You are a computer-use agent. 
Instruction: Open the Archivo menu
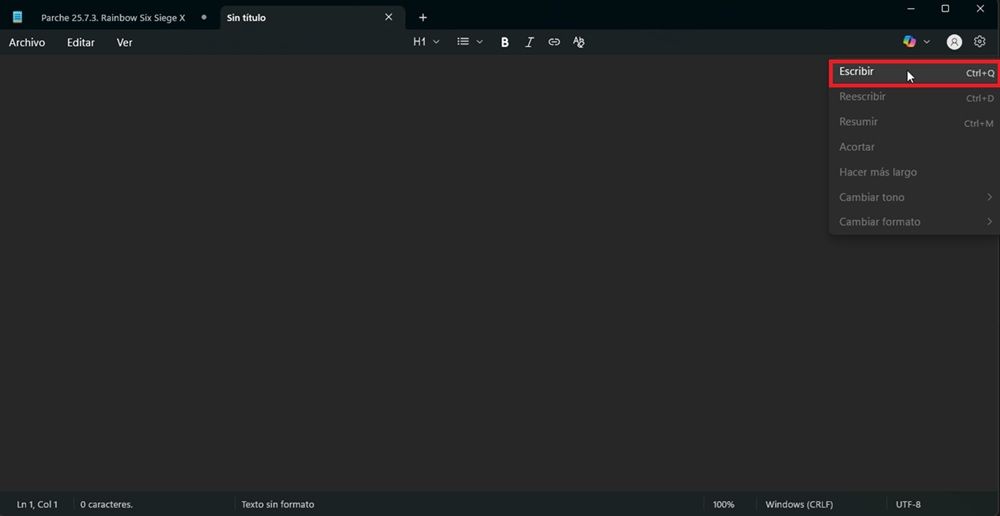[27, 43]
